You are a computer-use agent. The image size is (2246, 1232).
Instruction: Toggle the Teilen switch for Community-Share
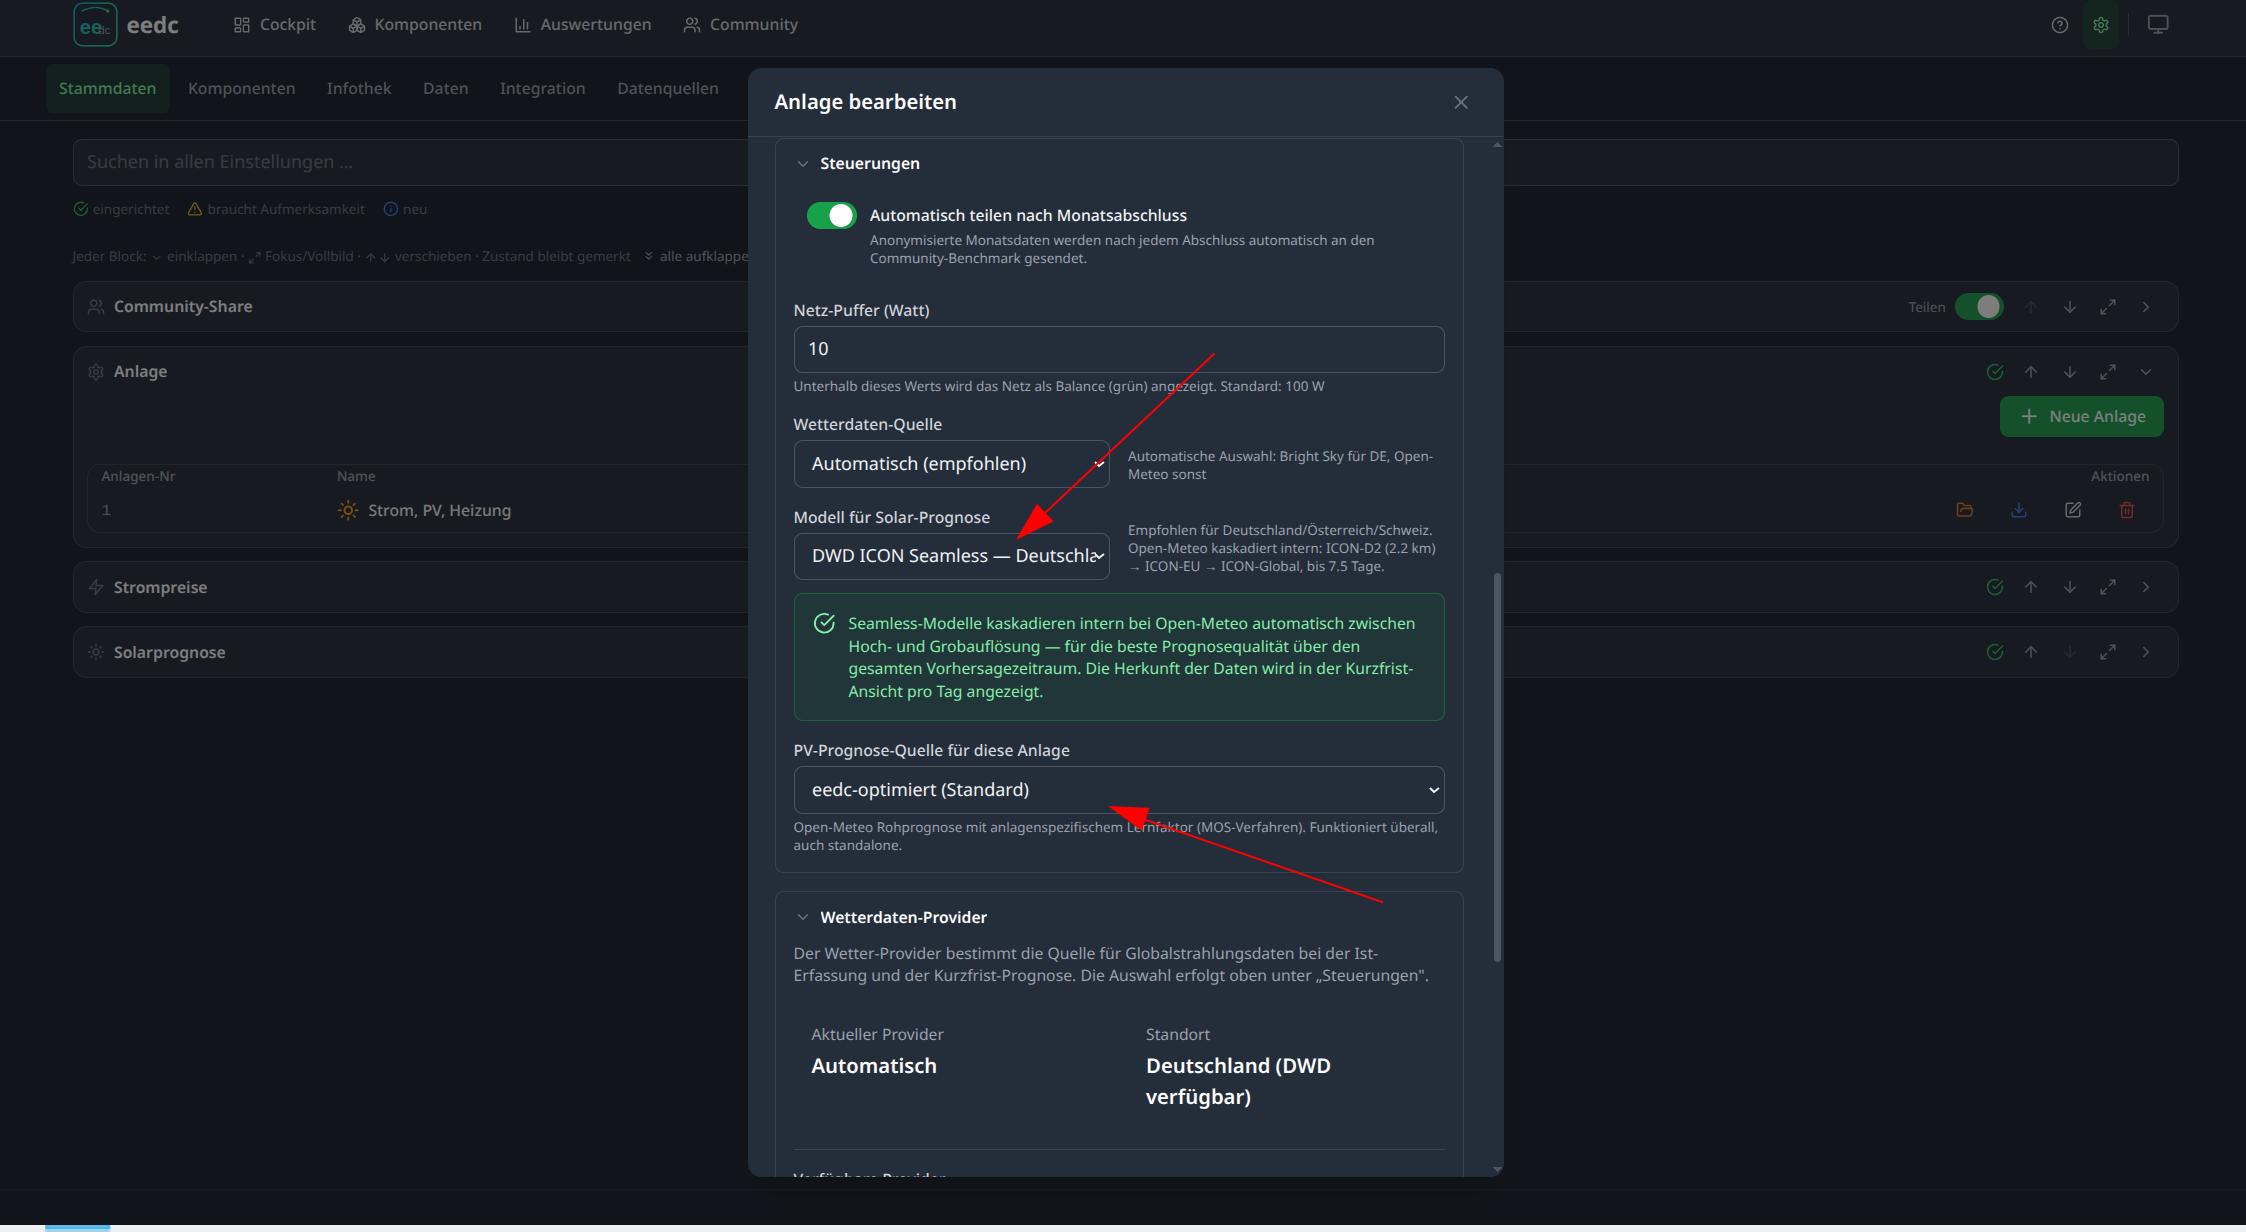pos(1979,307)
